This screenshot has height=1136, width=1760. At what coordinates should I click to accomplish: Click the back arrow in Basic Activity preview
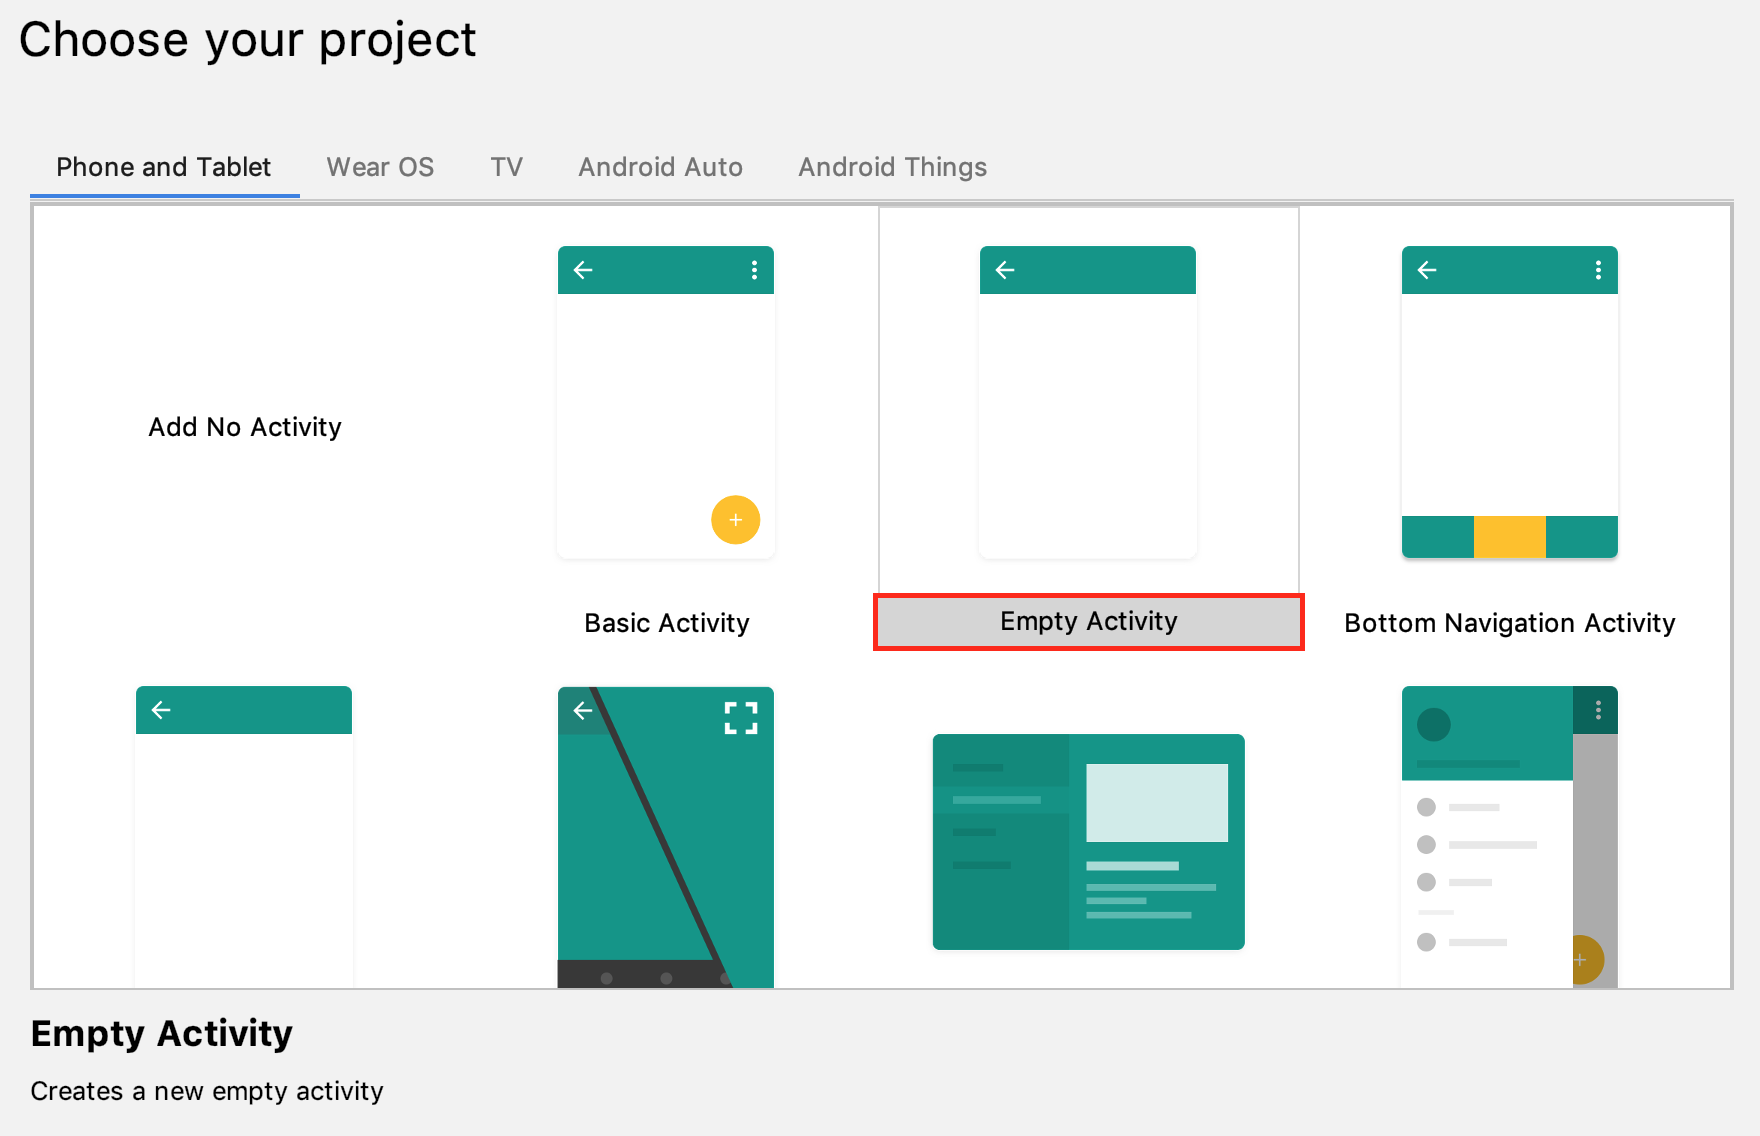tap(583, 270)
